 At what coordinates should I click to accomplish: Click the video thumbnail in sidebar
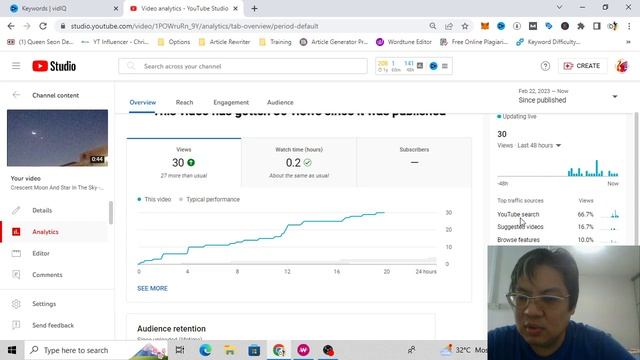click(x=58, y=138)
